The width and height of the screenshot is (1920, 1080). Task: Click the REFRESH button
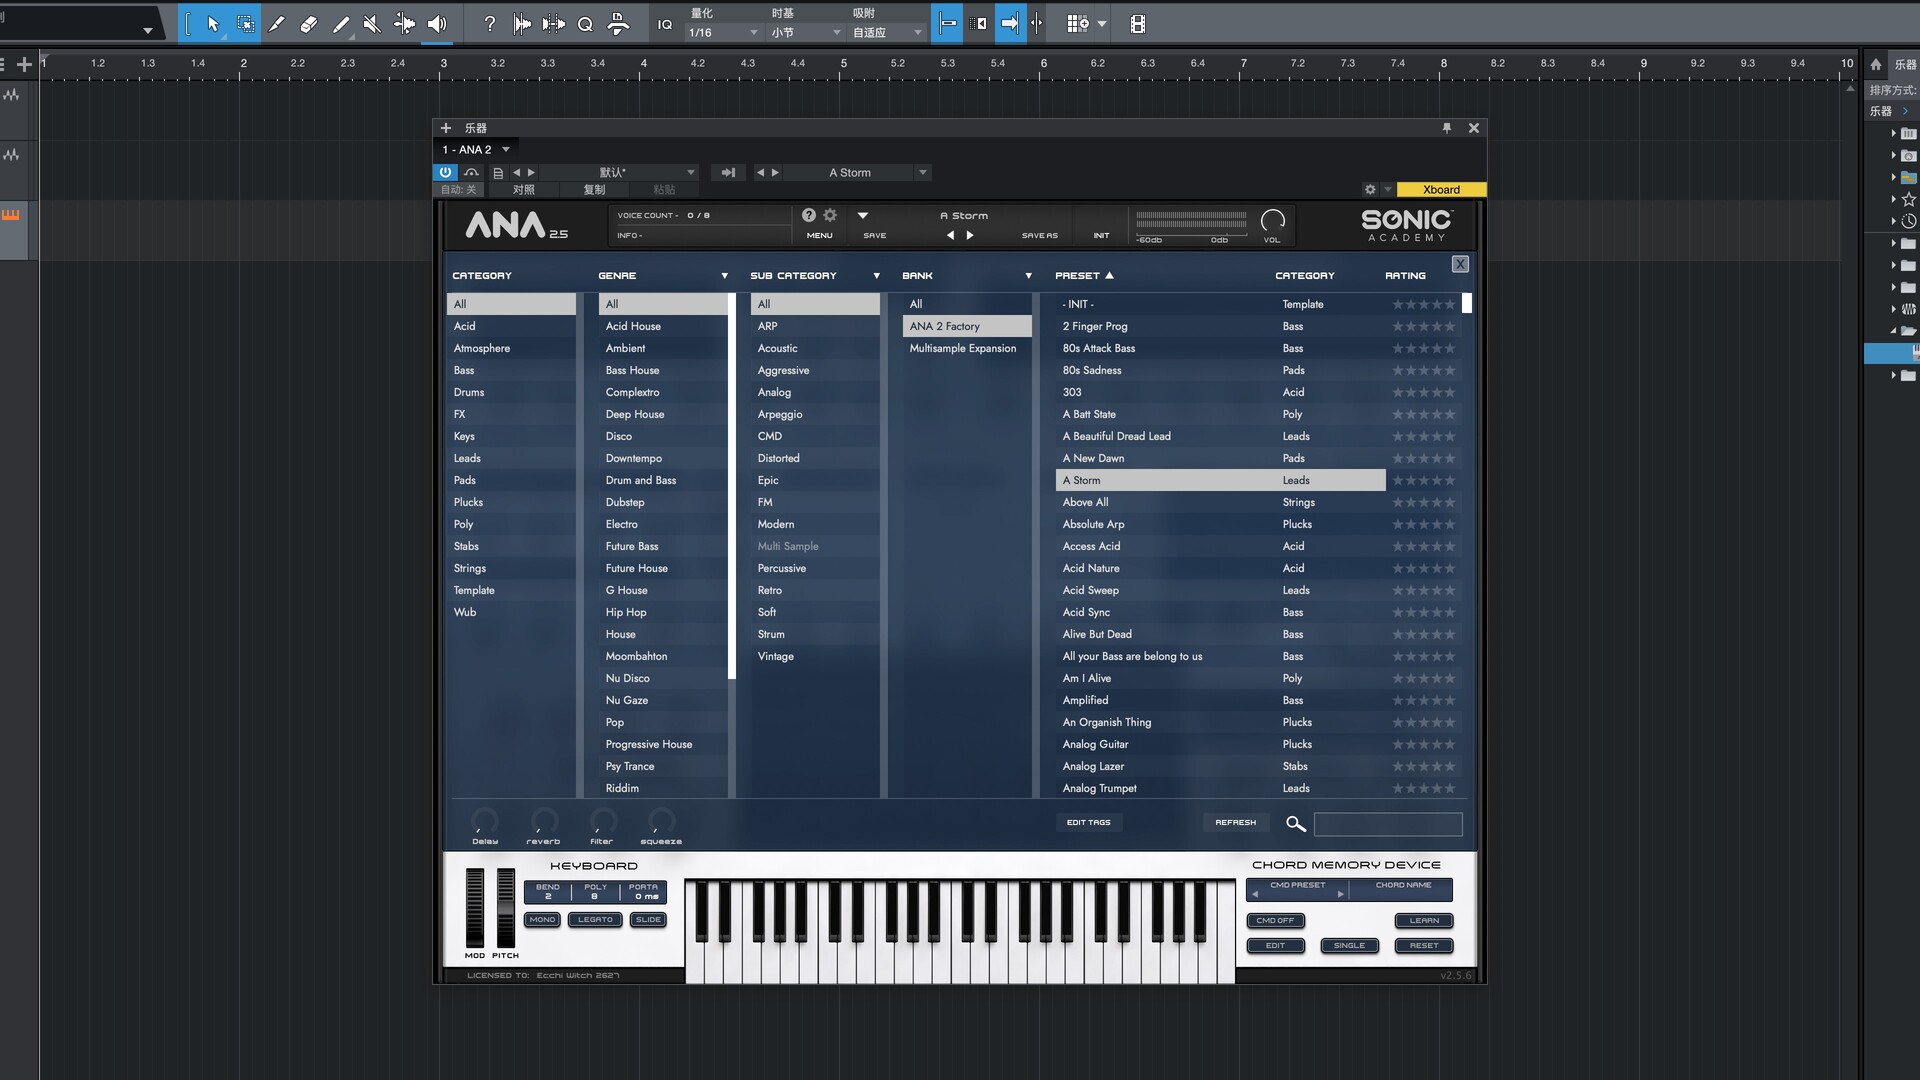[x=1235, y=823]
